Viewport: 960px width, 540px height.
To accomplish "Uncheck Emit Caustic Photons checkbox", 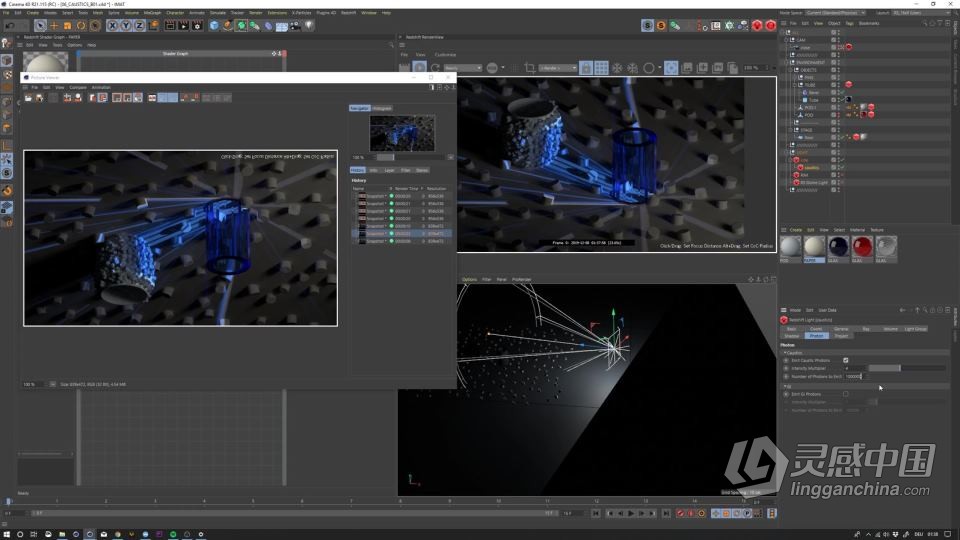I will (x=846, y=361).
